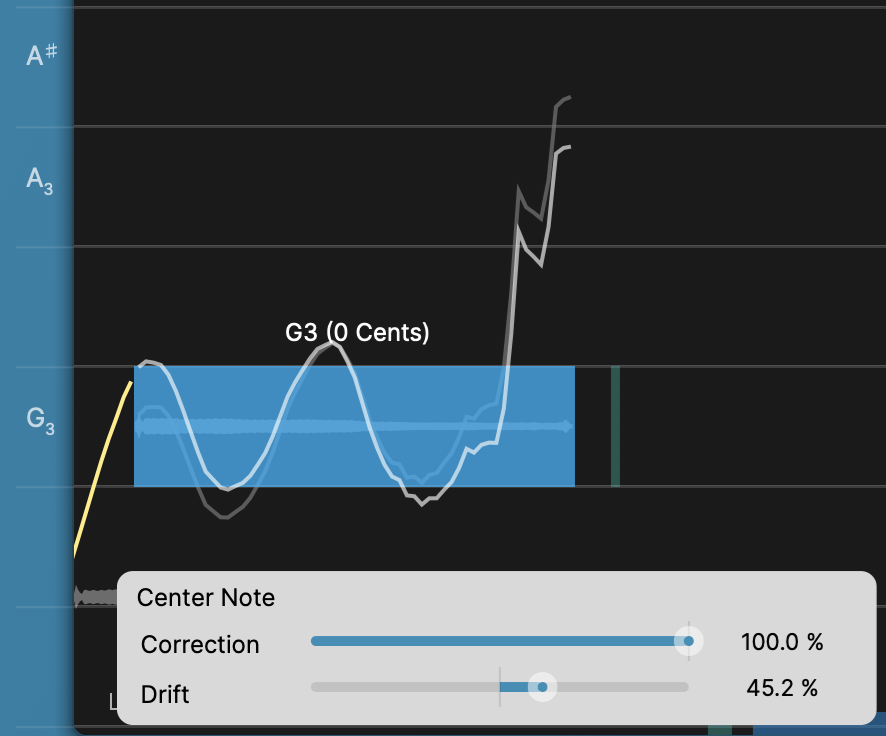886x736 pixels.
Task: Click the Drift slider handle
Action: pos(542,687)
